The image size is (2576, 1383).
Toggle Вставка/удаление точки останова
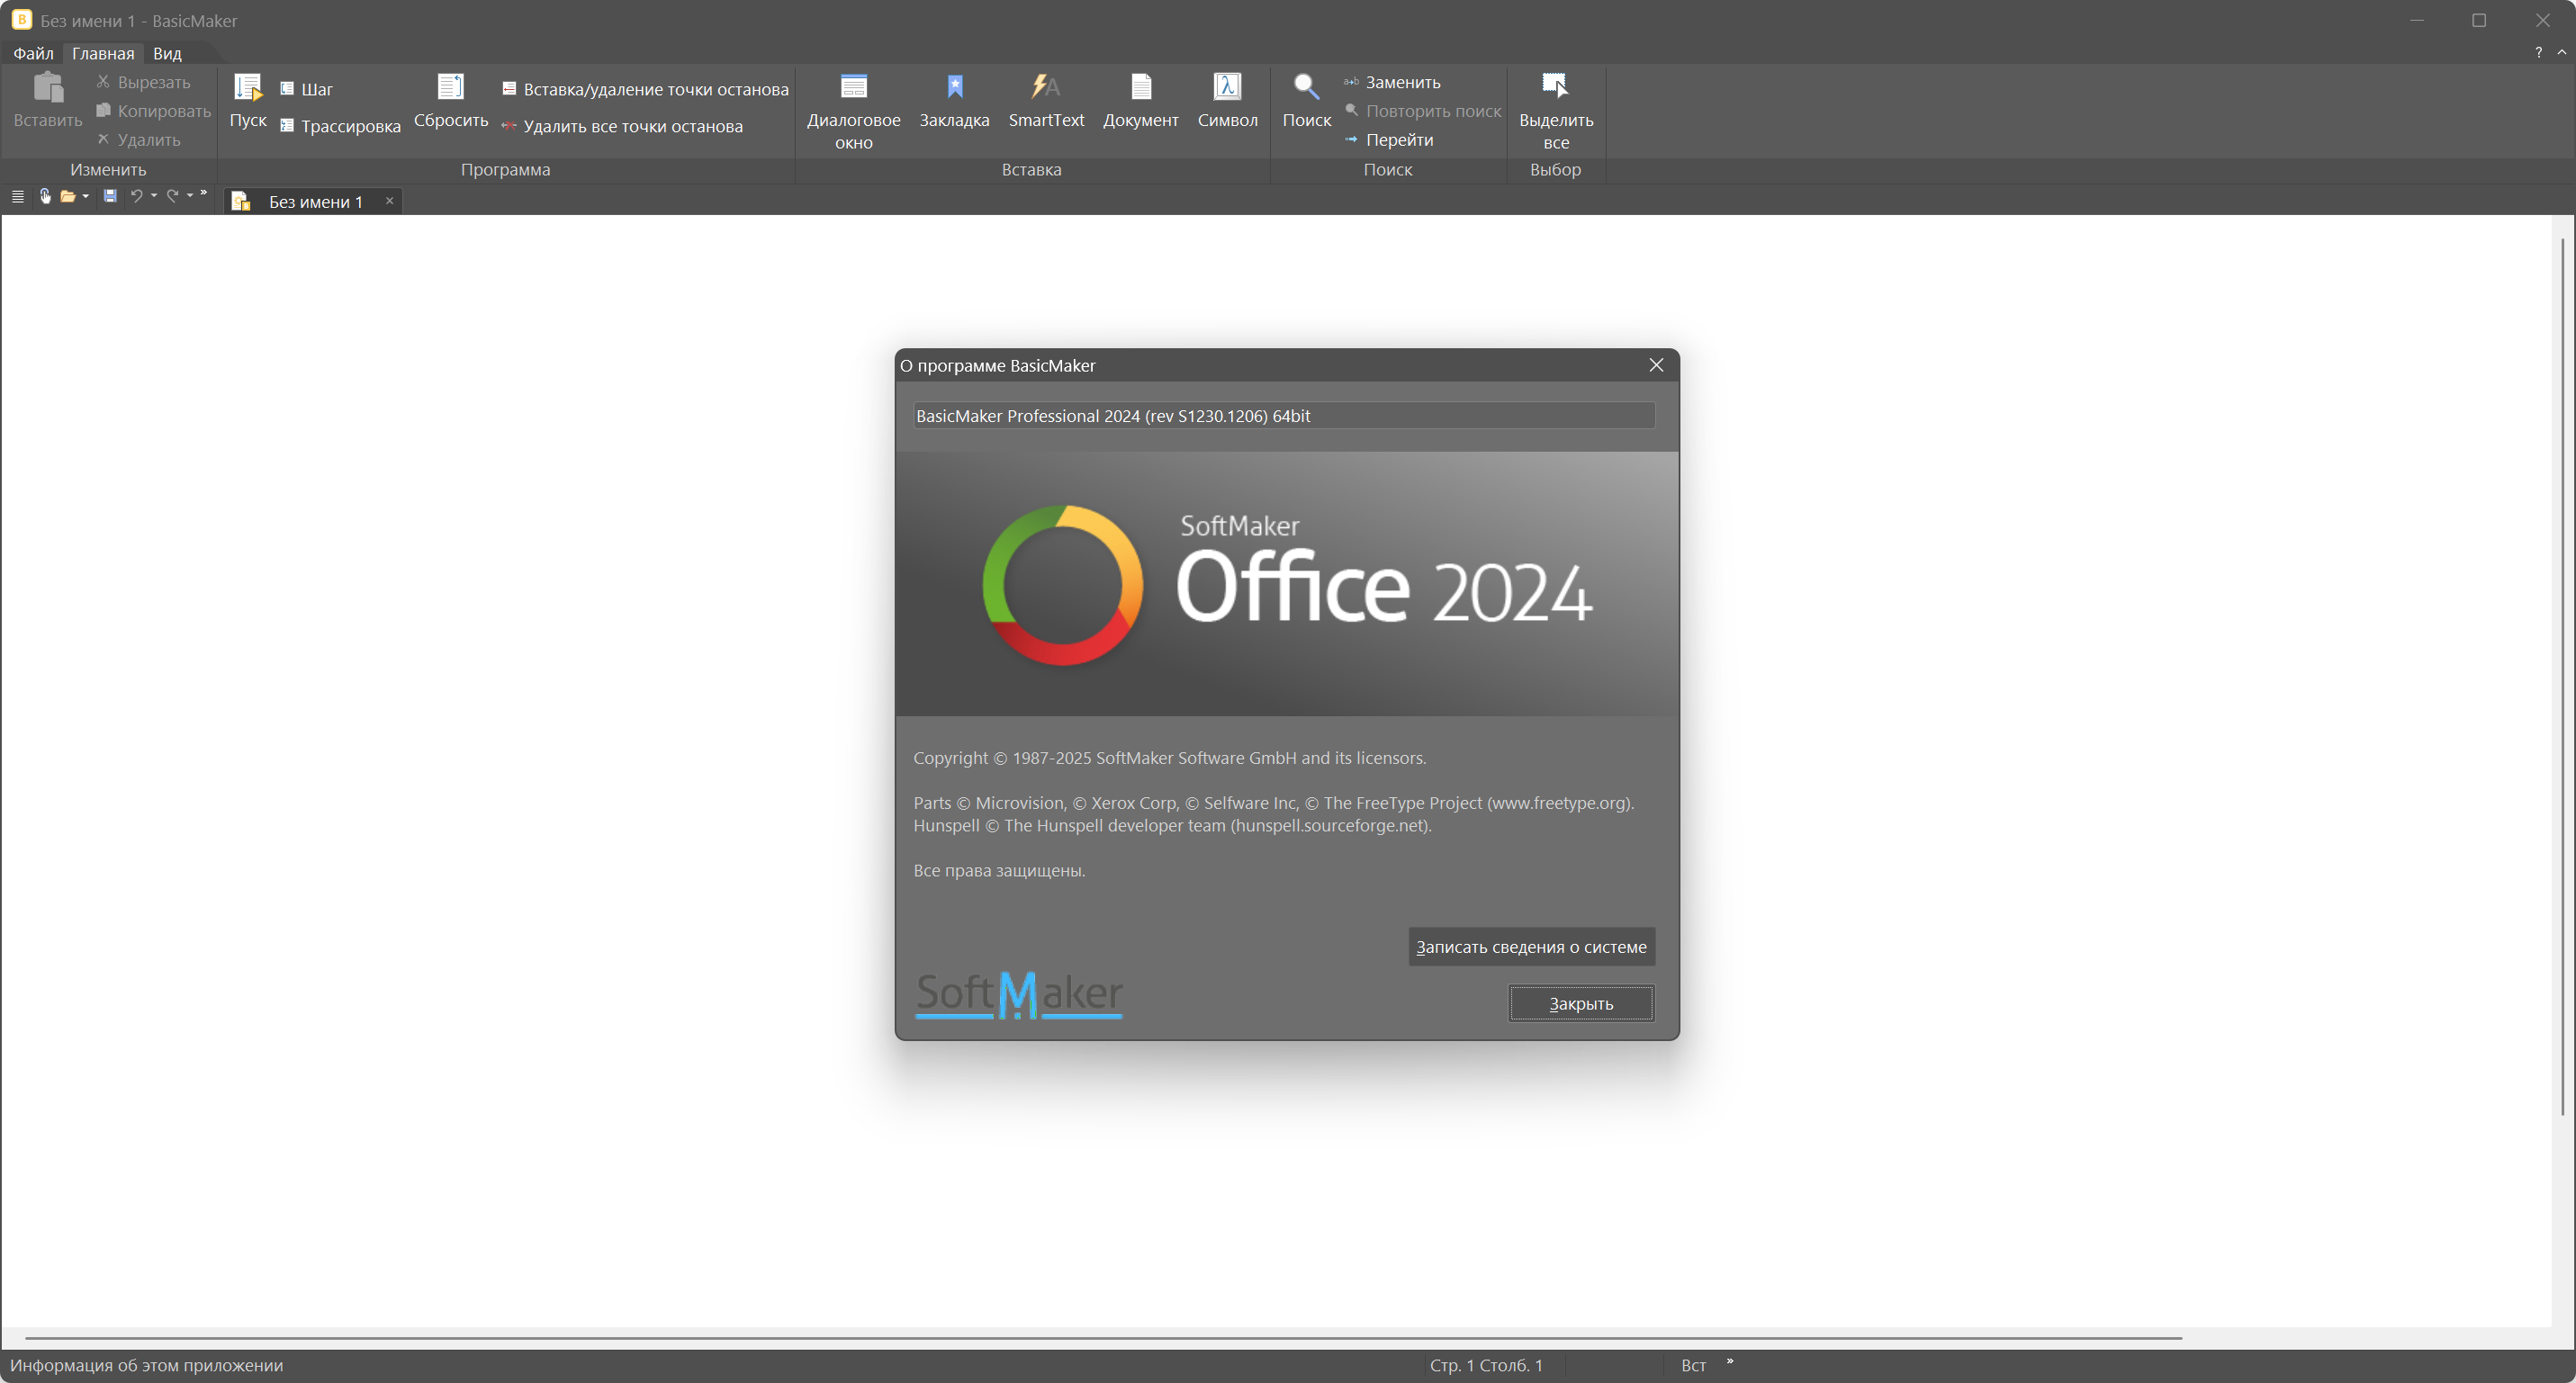(645, 89)
